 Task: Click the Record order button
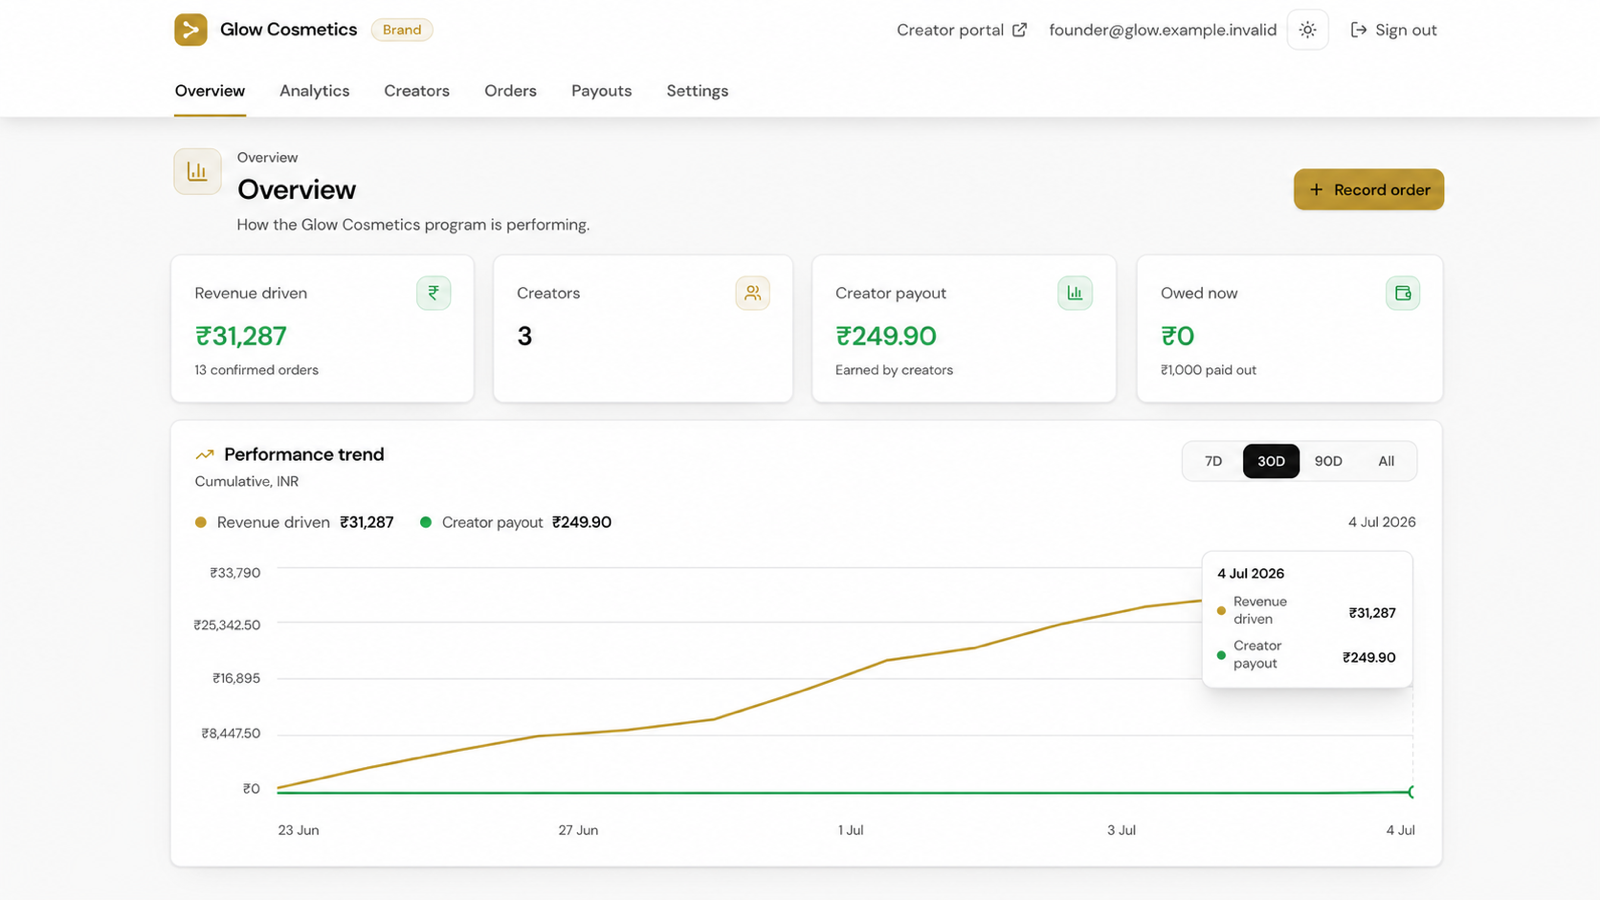point(1369,190)
